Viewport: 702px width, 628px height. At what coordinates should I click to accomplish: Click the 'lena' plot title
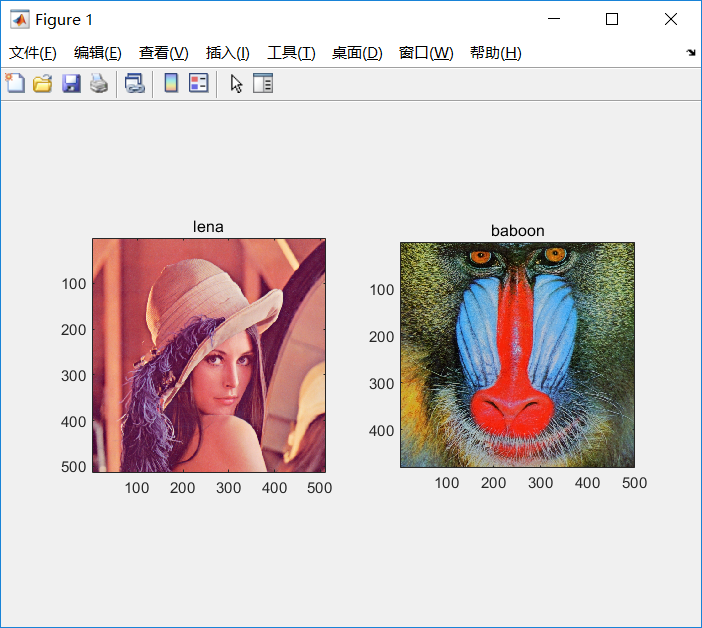tap(208, 226)
